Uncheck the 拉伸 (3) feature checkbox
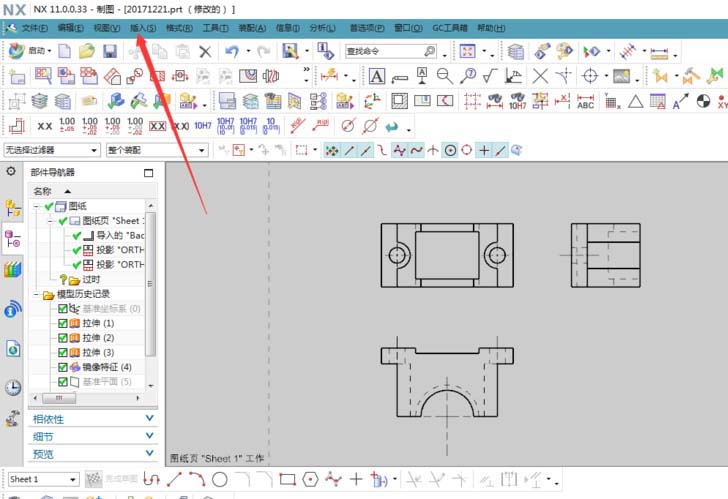 point(63,353)
